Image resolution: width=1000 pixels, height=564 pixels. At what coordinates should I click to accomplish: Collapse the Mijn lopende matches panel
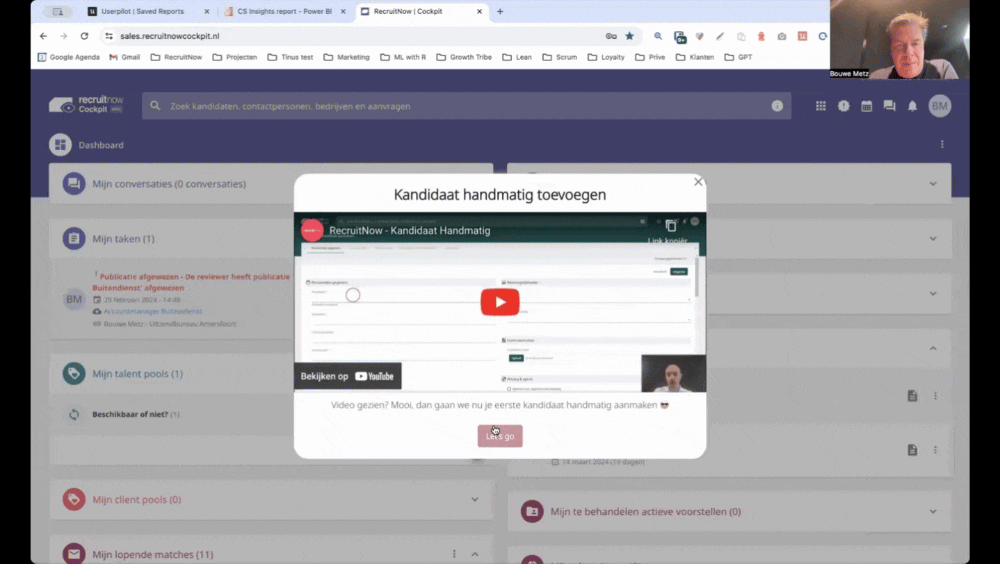475,554
